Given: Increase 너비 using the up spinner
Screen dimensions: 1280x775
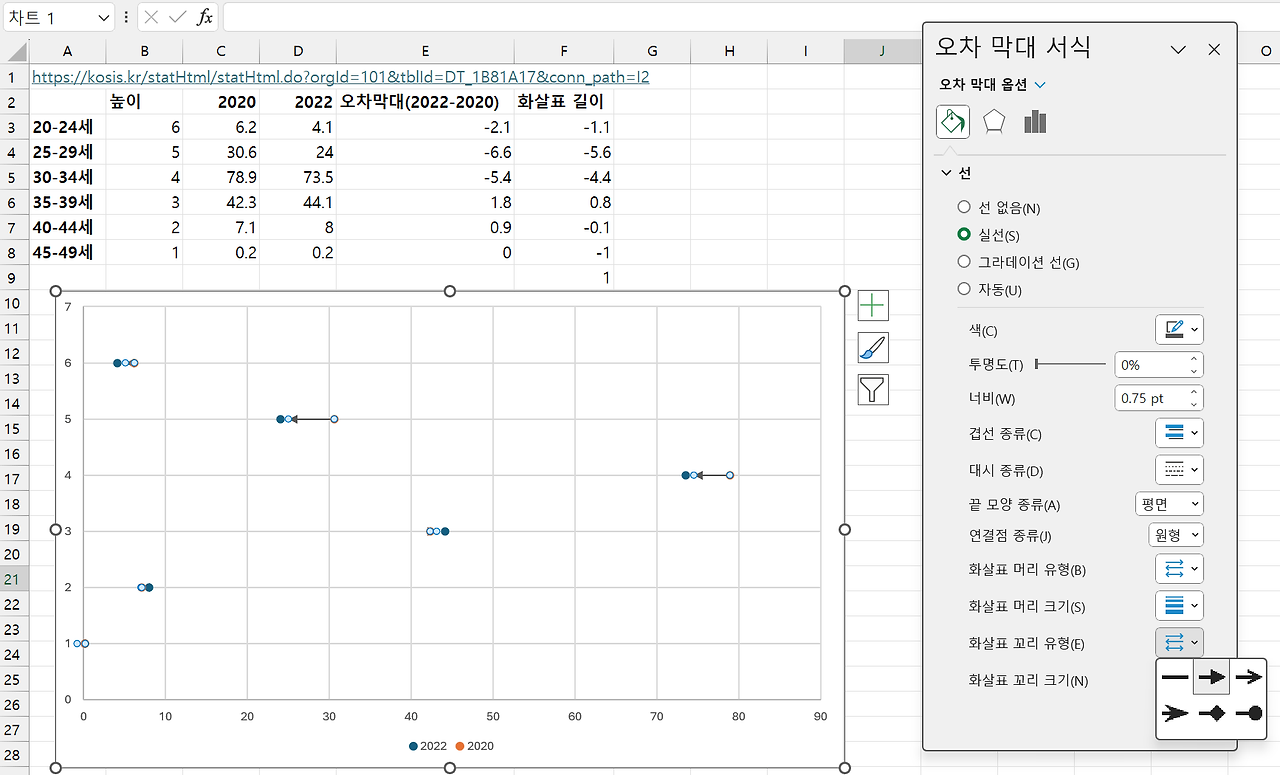Looking at the screenshot, I should coord(1194,393).
